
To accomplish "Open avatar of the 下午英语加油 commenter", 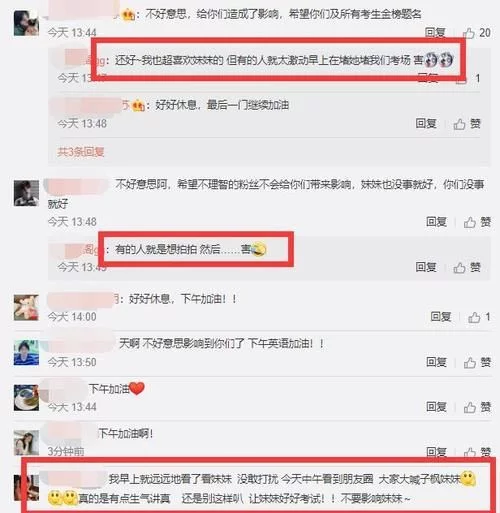I will pos(26,353).
